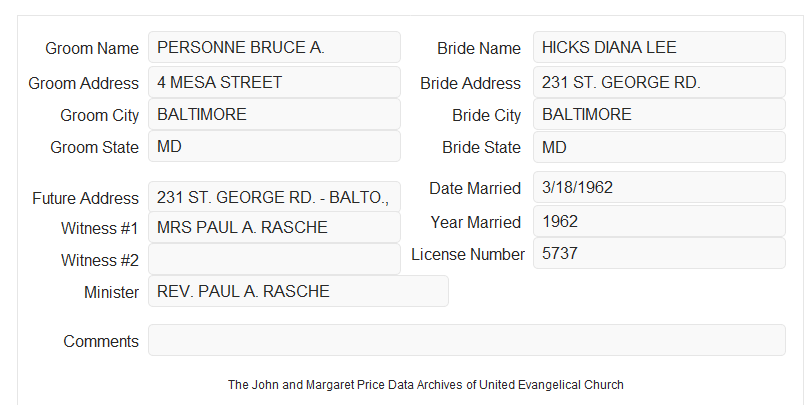The width and height of the screenshot is (805, 405).
Task: Click the Groom Name label
Action: pos(92,48)
